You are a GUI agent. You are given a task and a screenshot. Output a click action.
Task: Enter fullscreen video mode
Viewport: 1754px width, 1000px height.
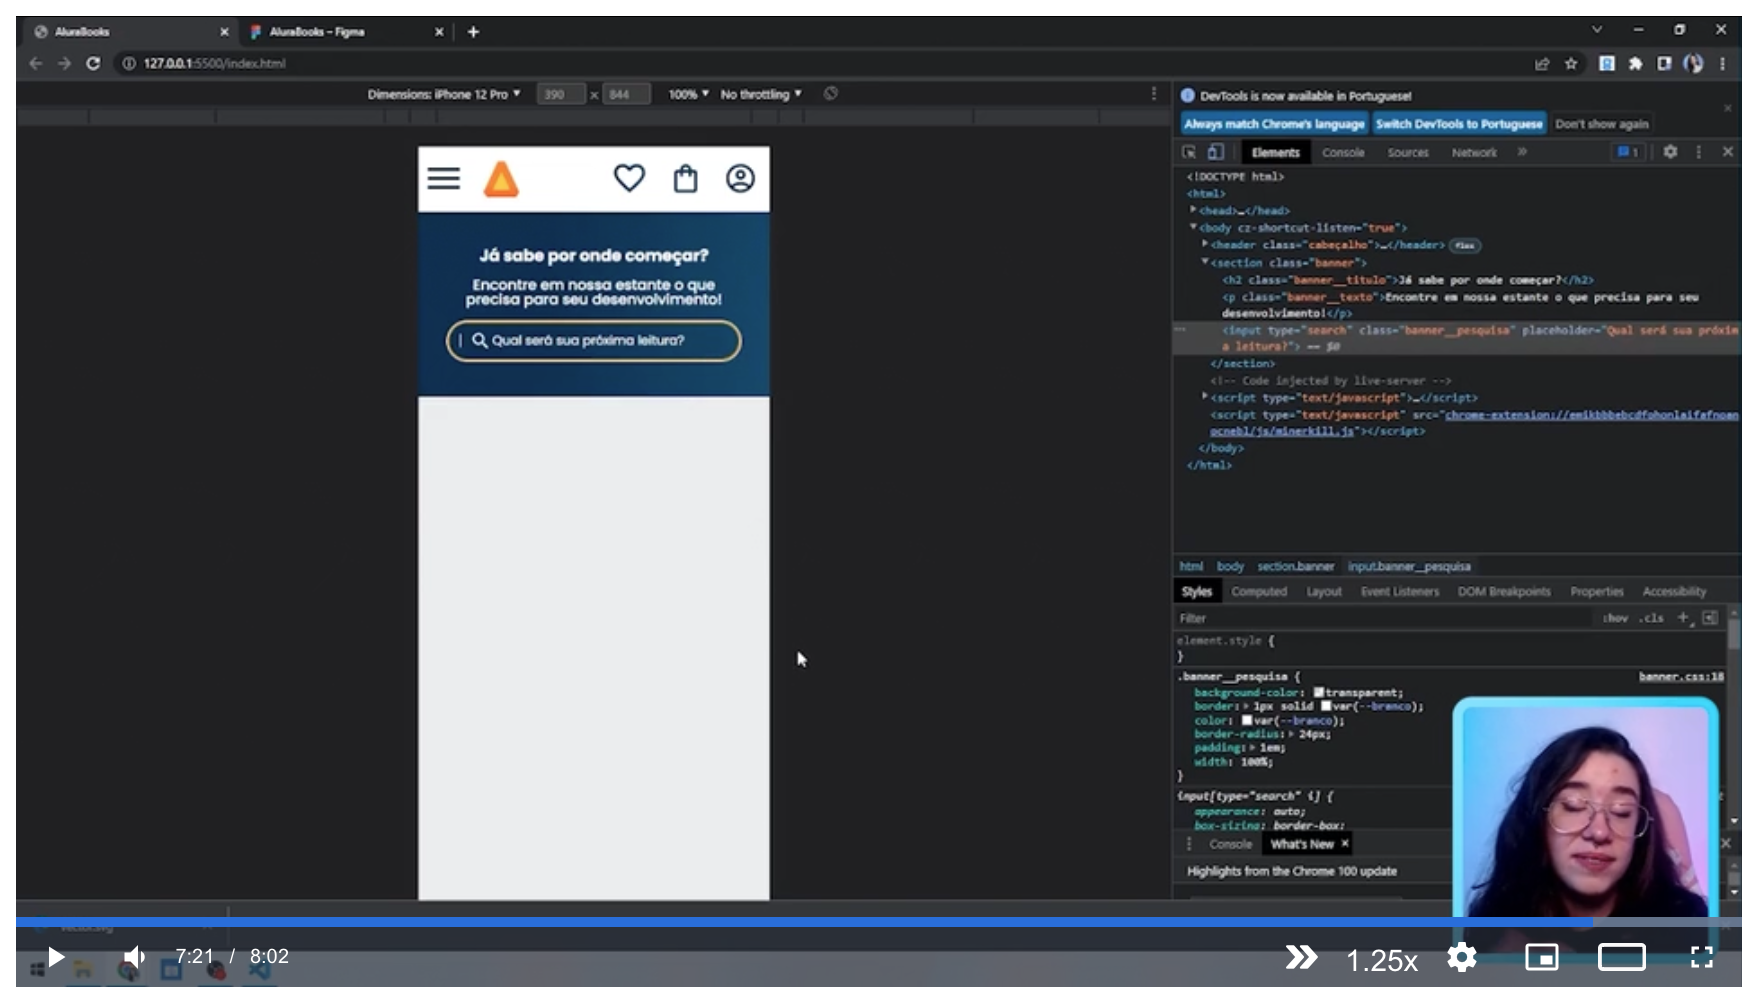1701,957
